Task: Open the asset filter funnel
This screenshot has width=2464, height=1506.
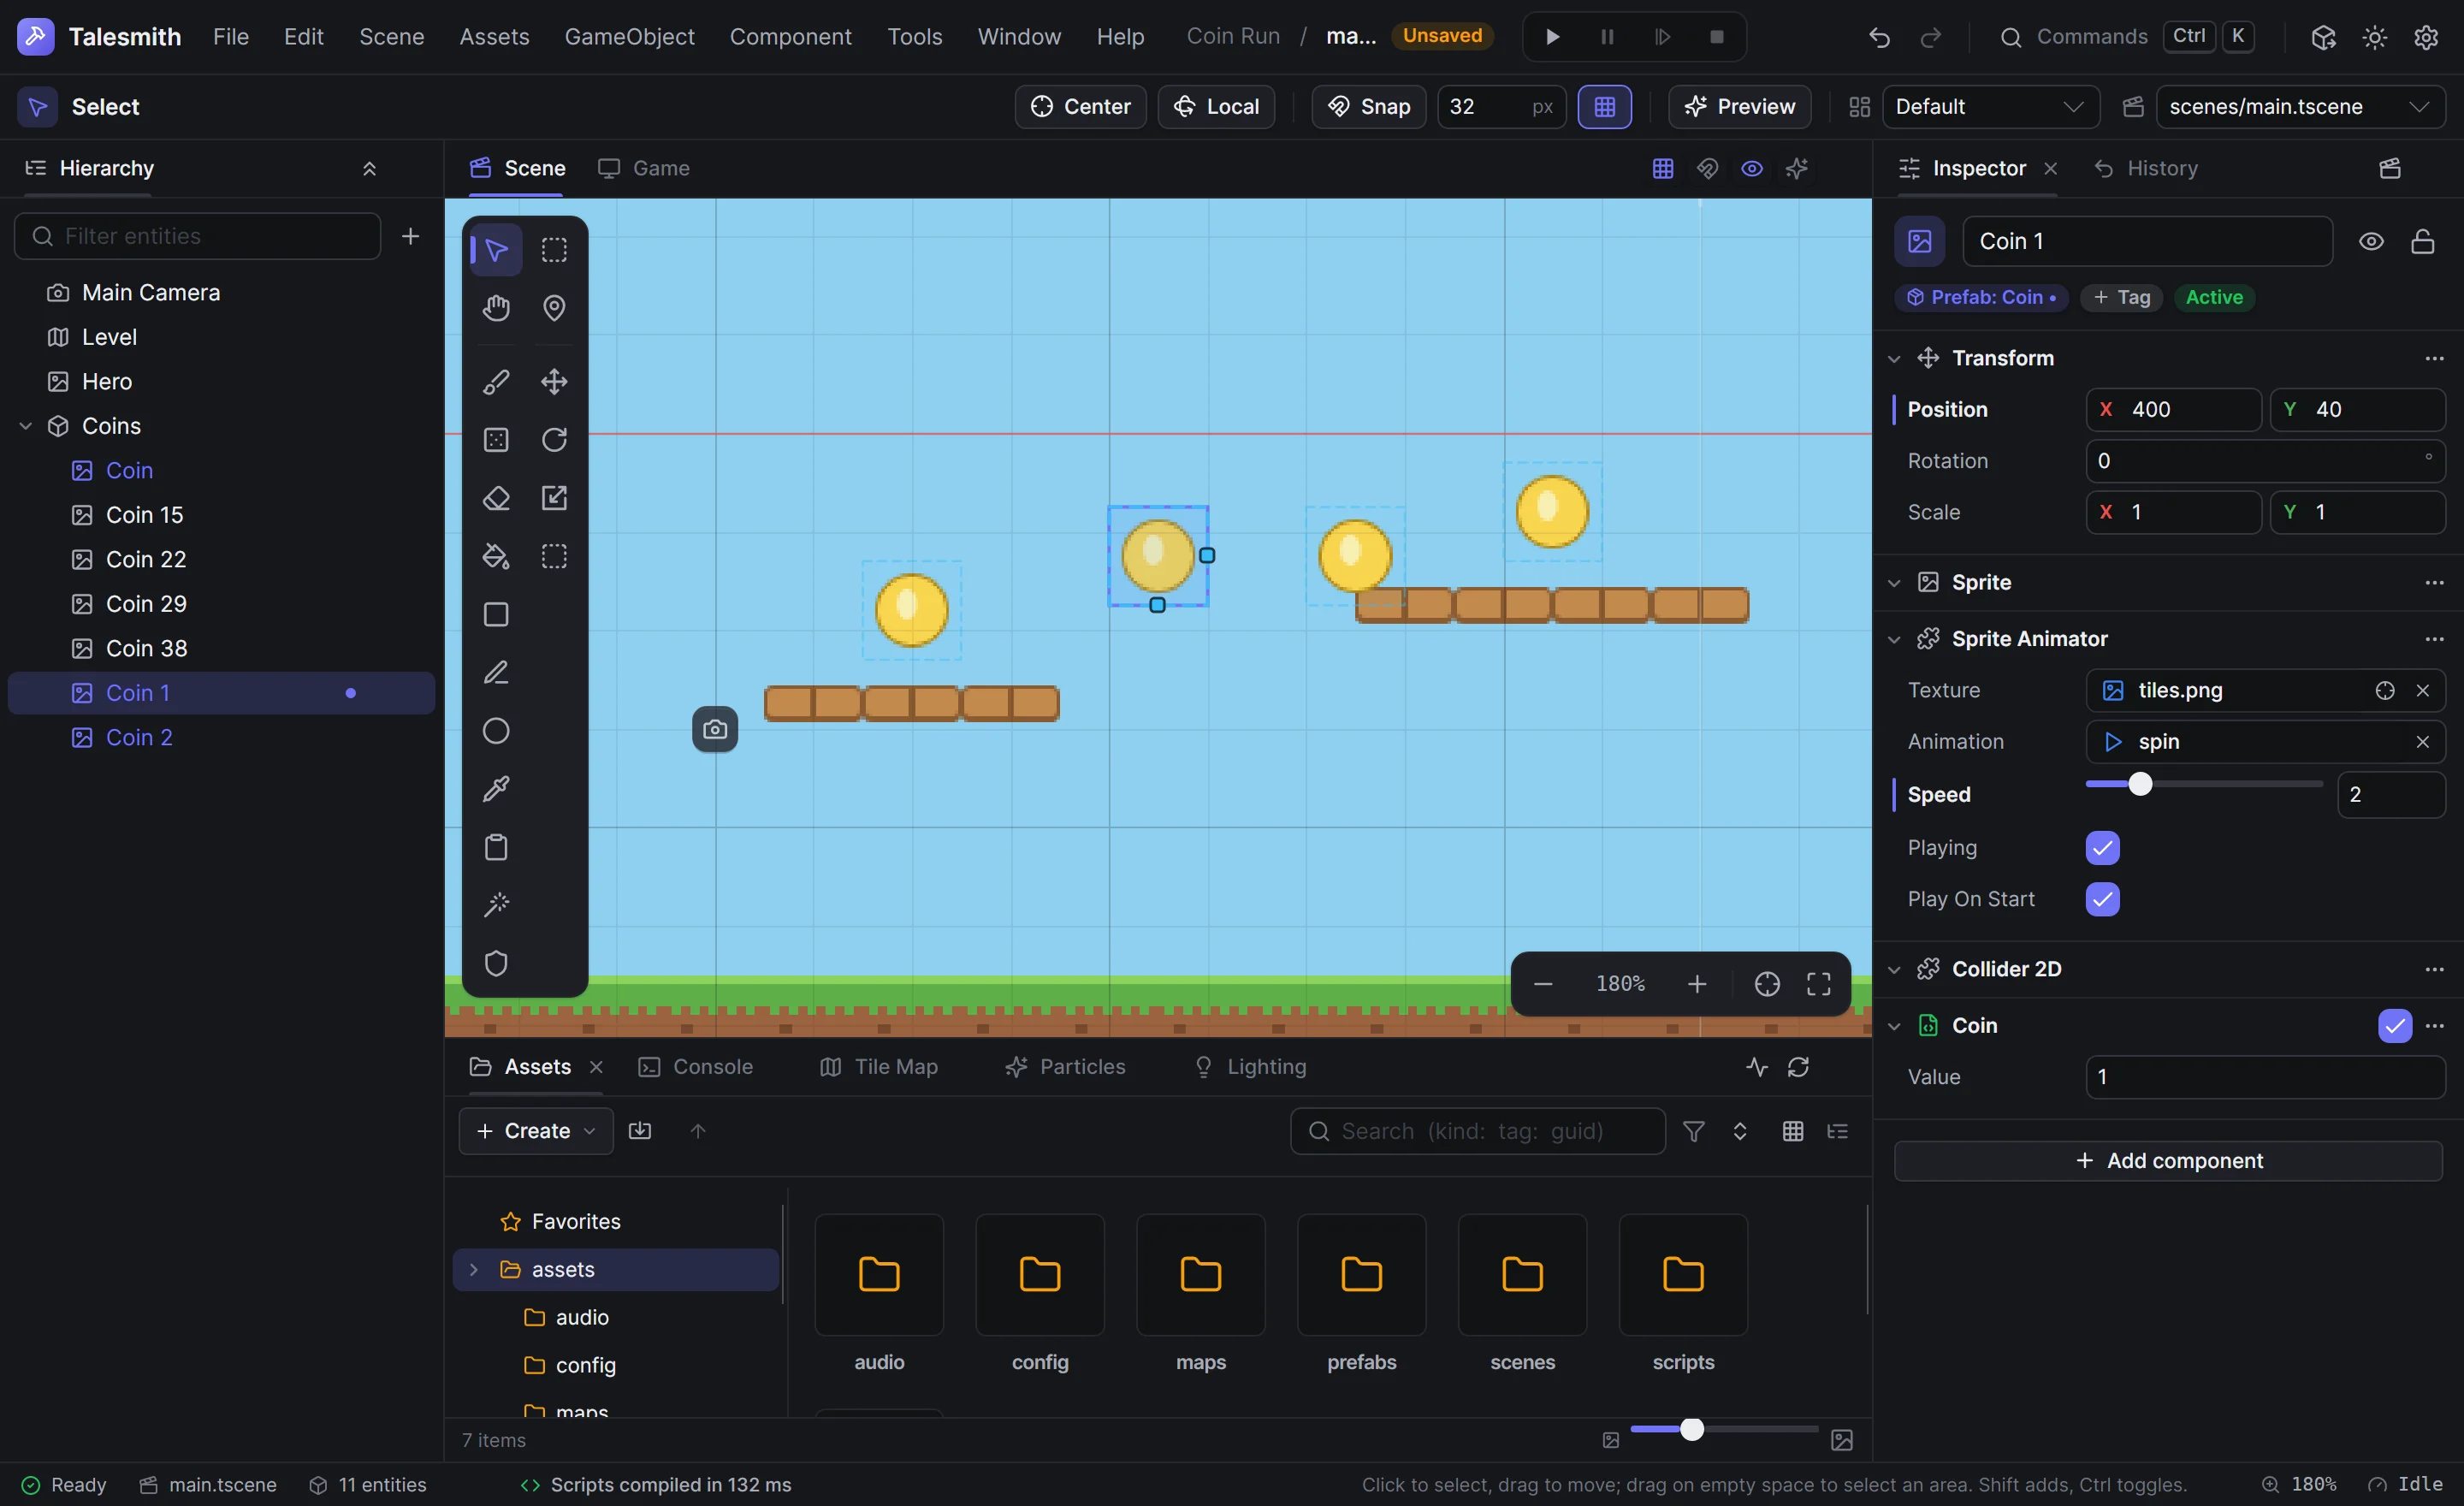Action: click(x=1694, y=1131)
